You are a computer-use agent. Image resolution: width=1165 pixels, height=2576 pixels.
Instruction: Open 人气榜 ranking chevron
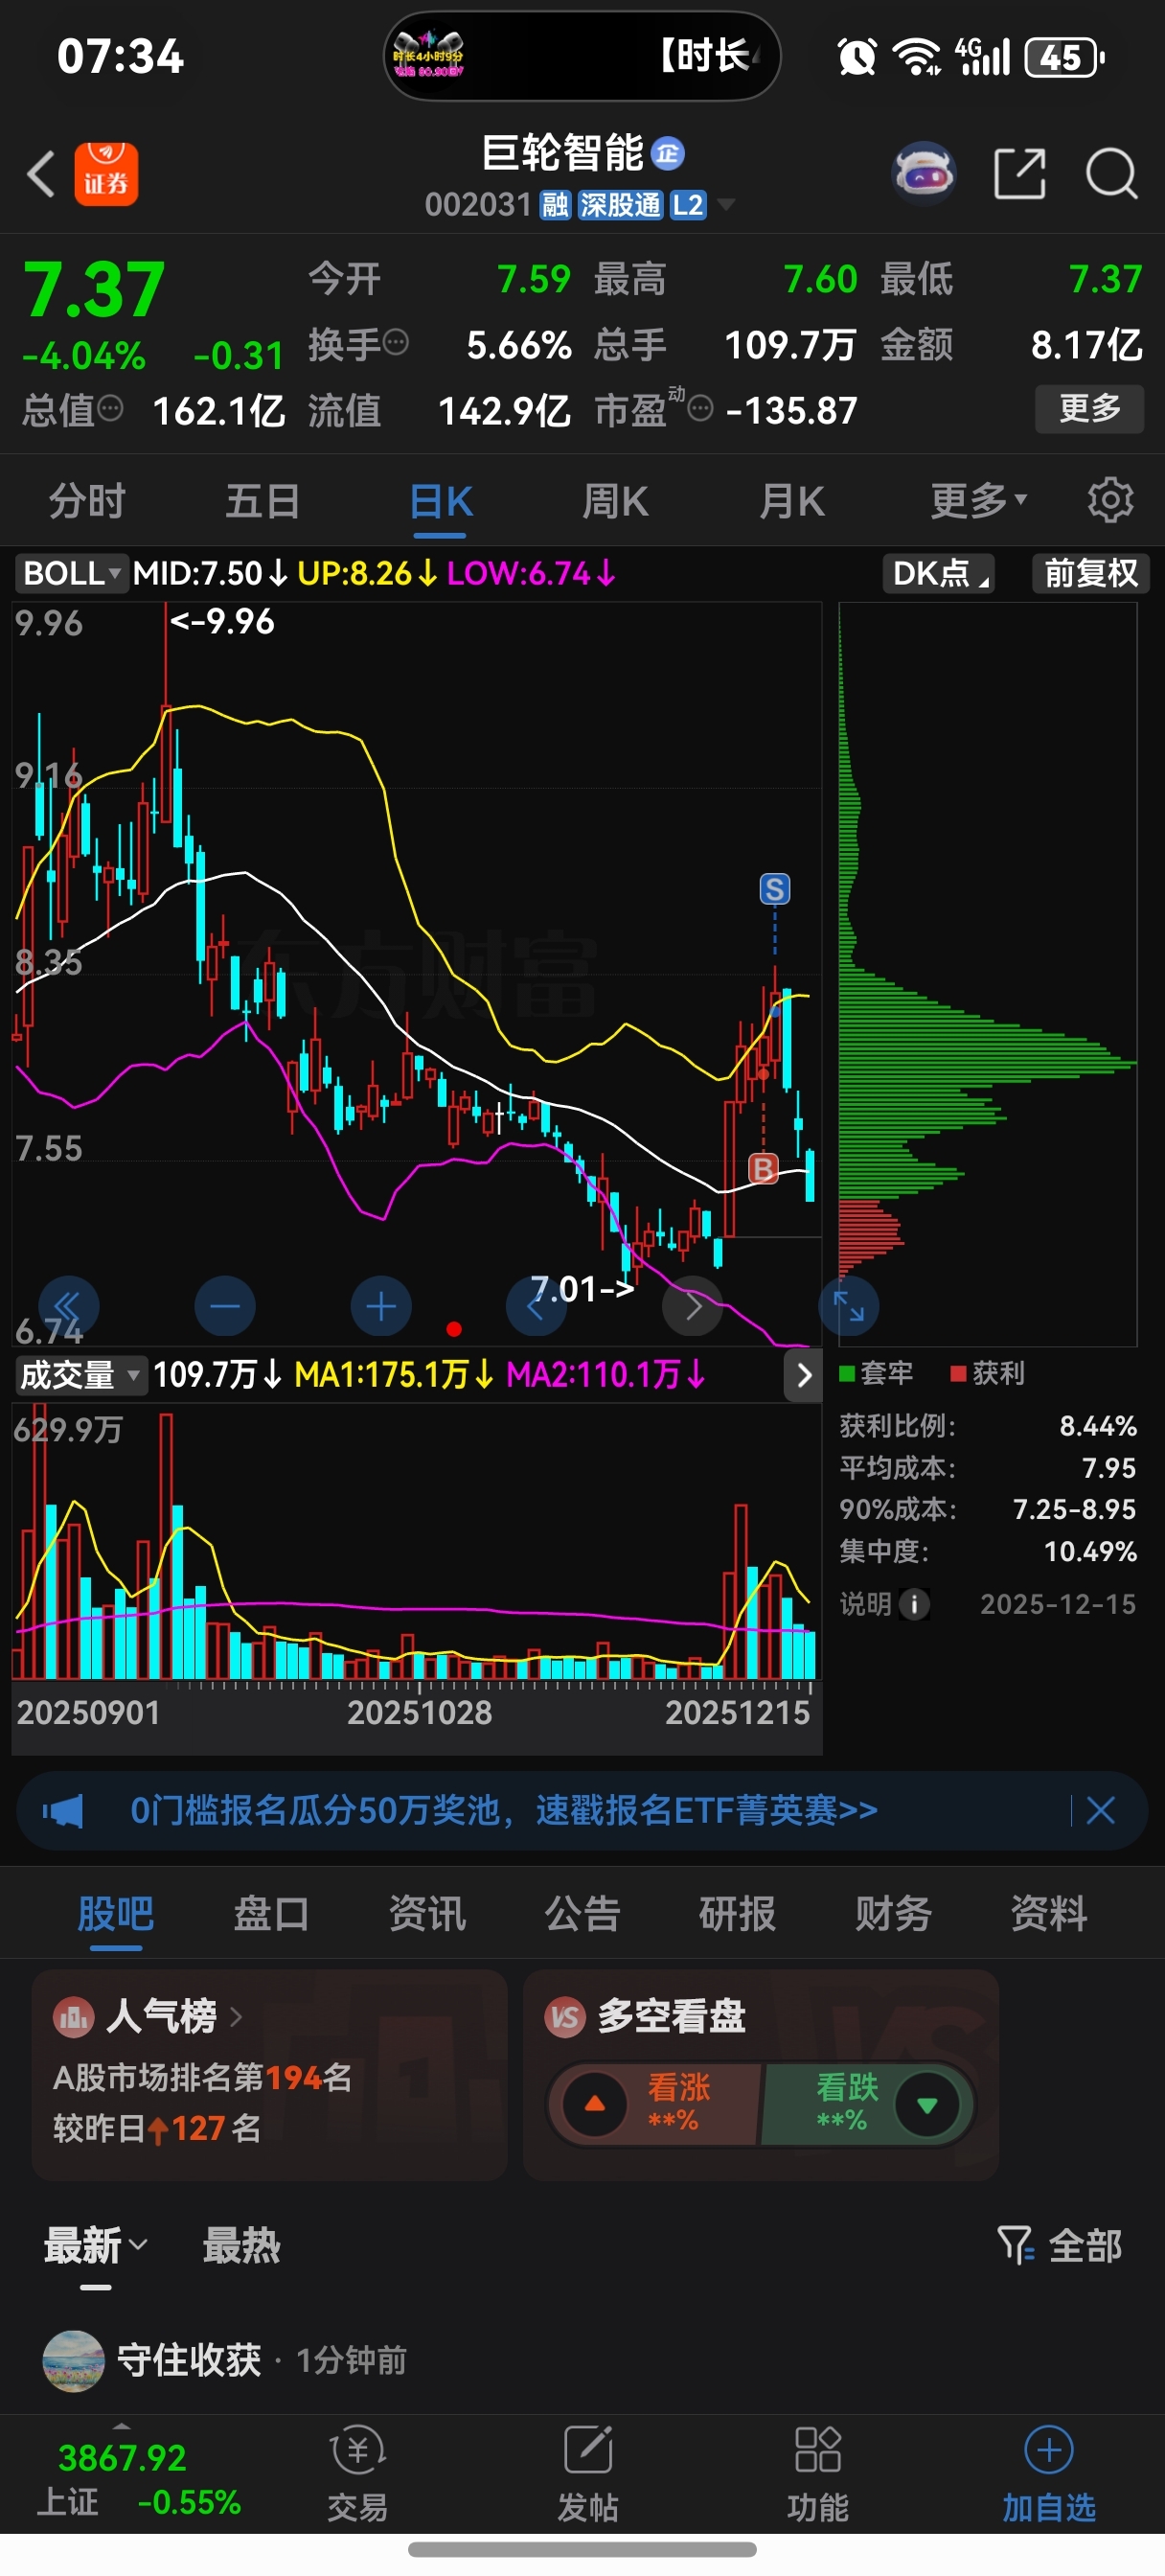point(236,2016)
